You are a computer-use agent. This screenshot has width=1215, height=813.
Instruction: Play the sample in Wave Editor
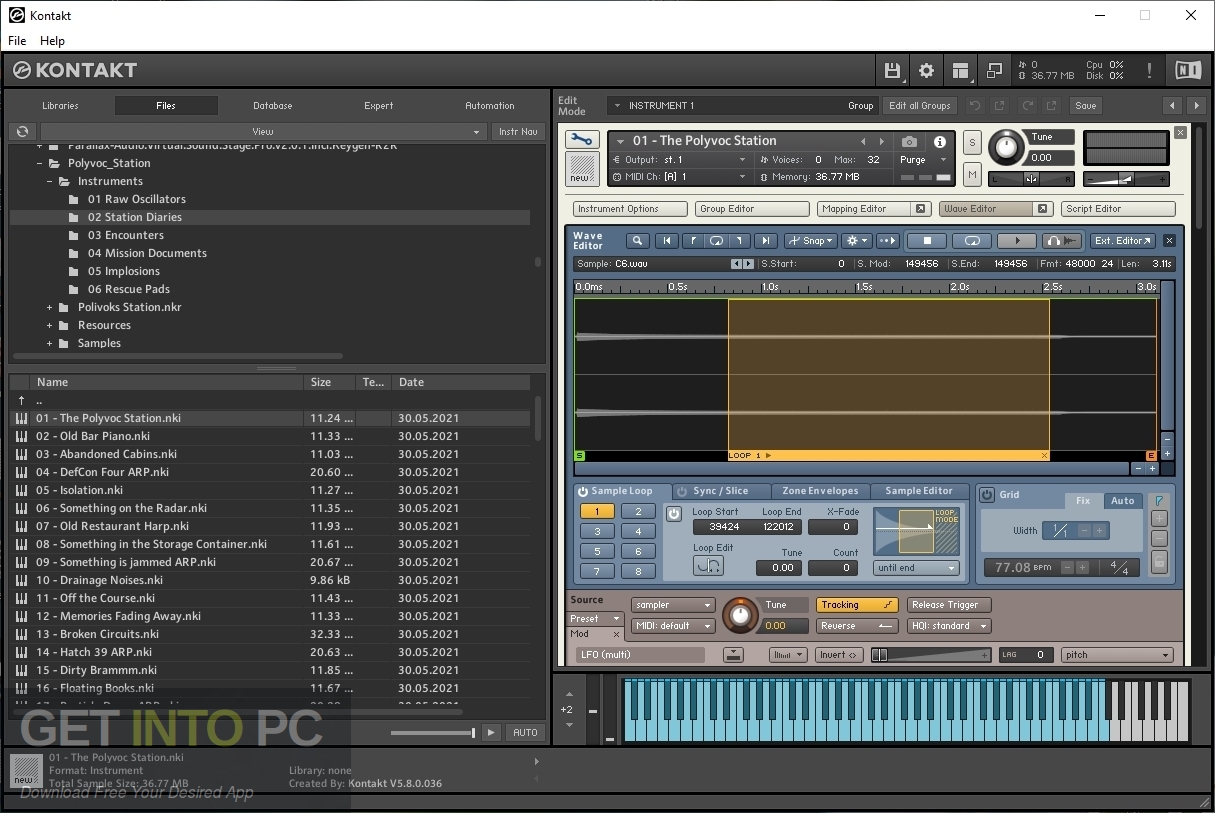(1018, 241)
